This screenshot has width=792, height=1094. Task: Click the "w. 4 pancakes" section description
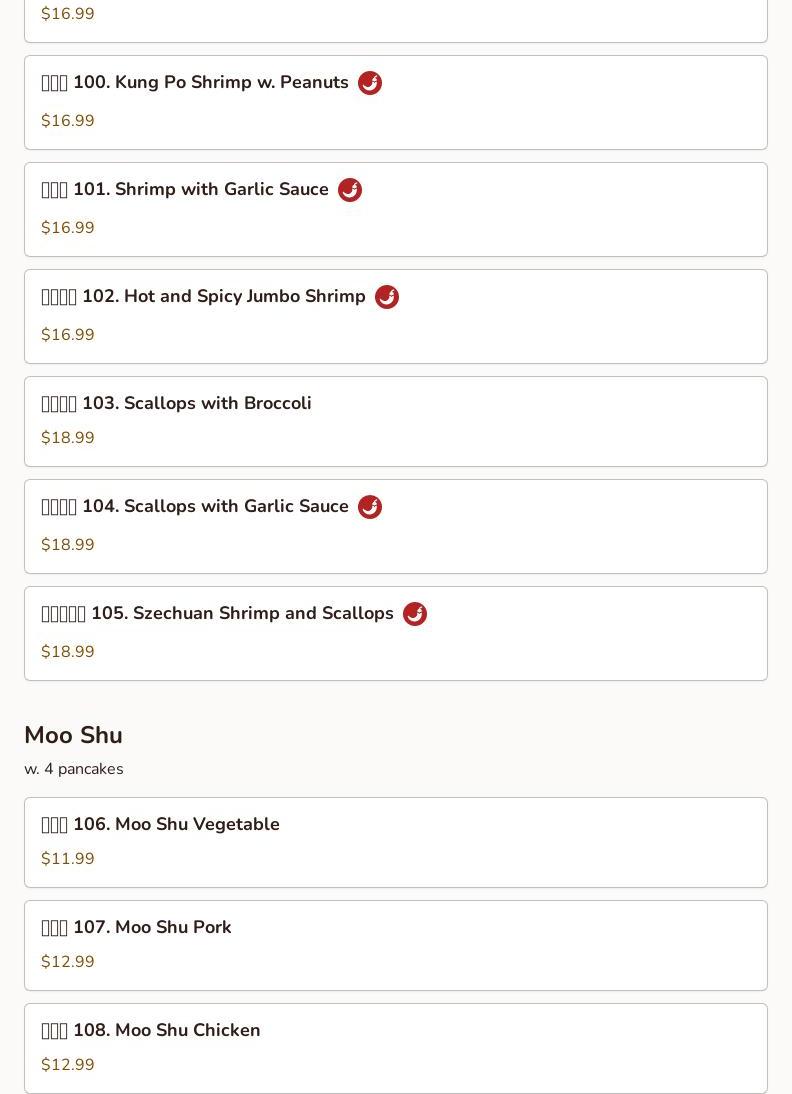(74, 769)
